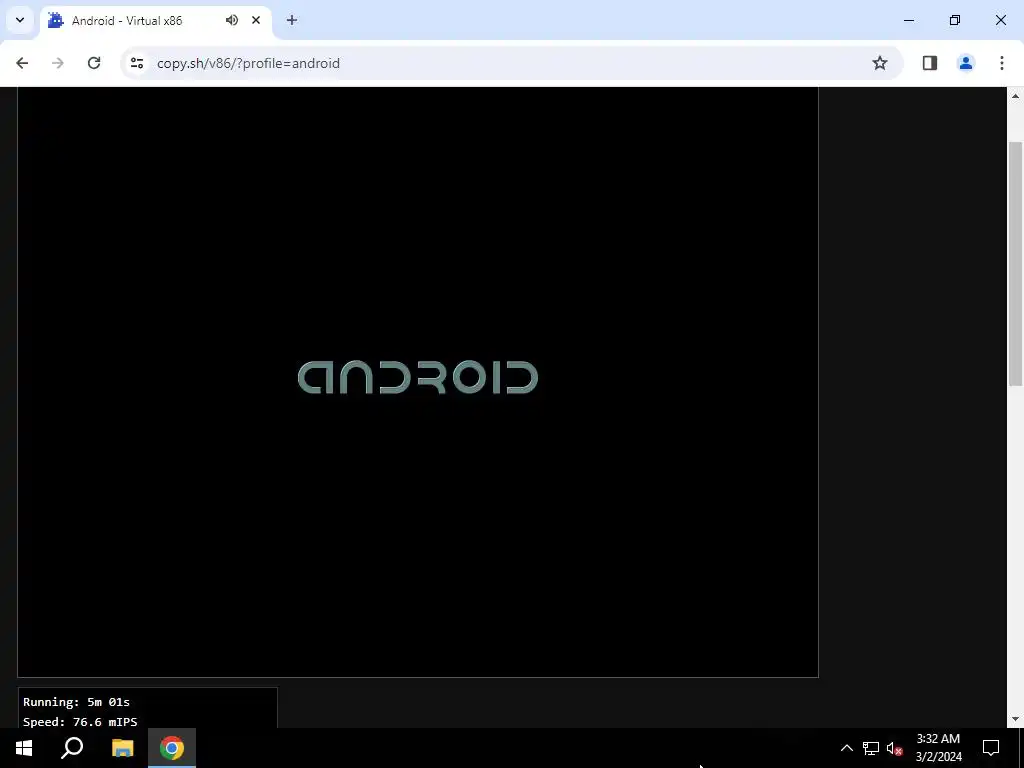The height and width of the screenshot is (768, 1024).
Task: Restore down the Chrome window
Action: pyautogui.click(x=955, y=20)
